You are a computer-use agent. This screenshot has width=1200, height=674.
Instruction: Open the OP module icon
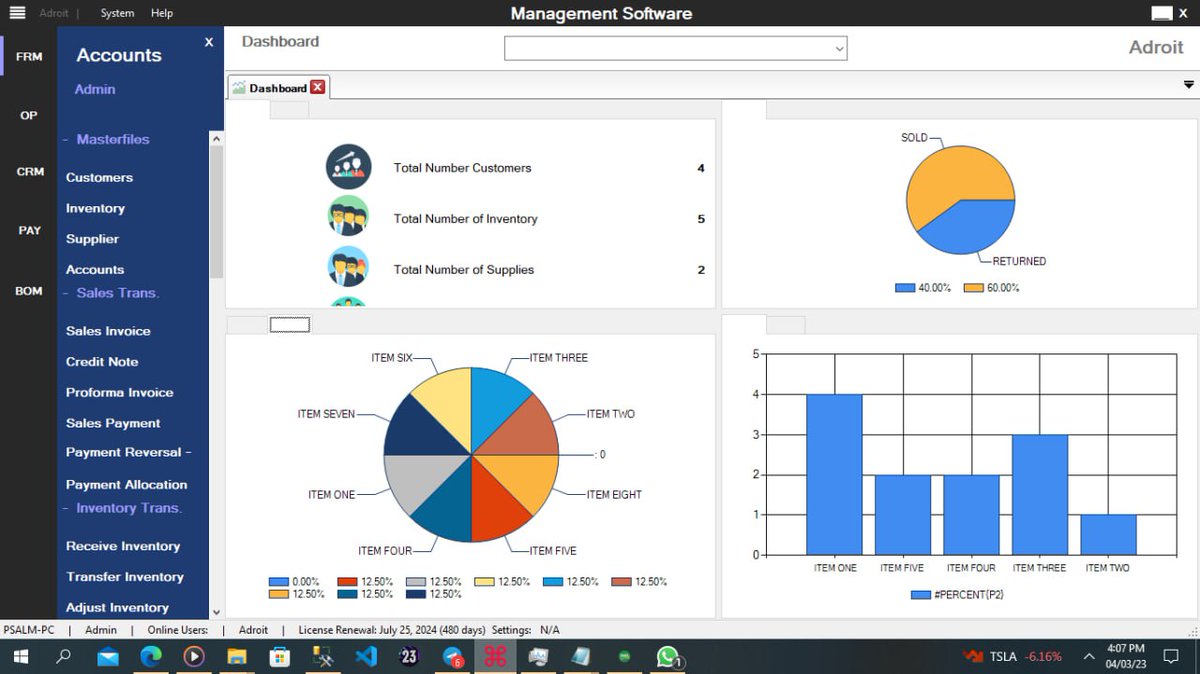pyautogui.click(x=27, y=115)
